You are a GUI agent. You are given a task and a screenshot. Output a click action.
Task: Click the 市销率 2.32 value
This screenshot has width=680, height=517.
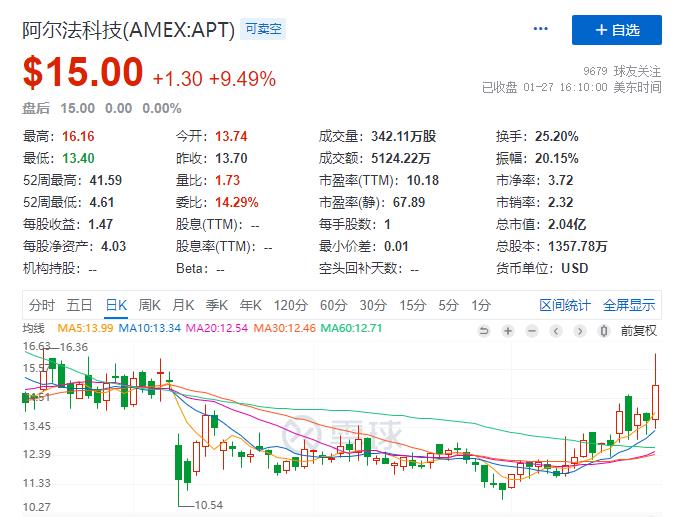pyautogui.click(x=560, y=202)
